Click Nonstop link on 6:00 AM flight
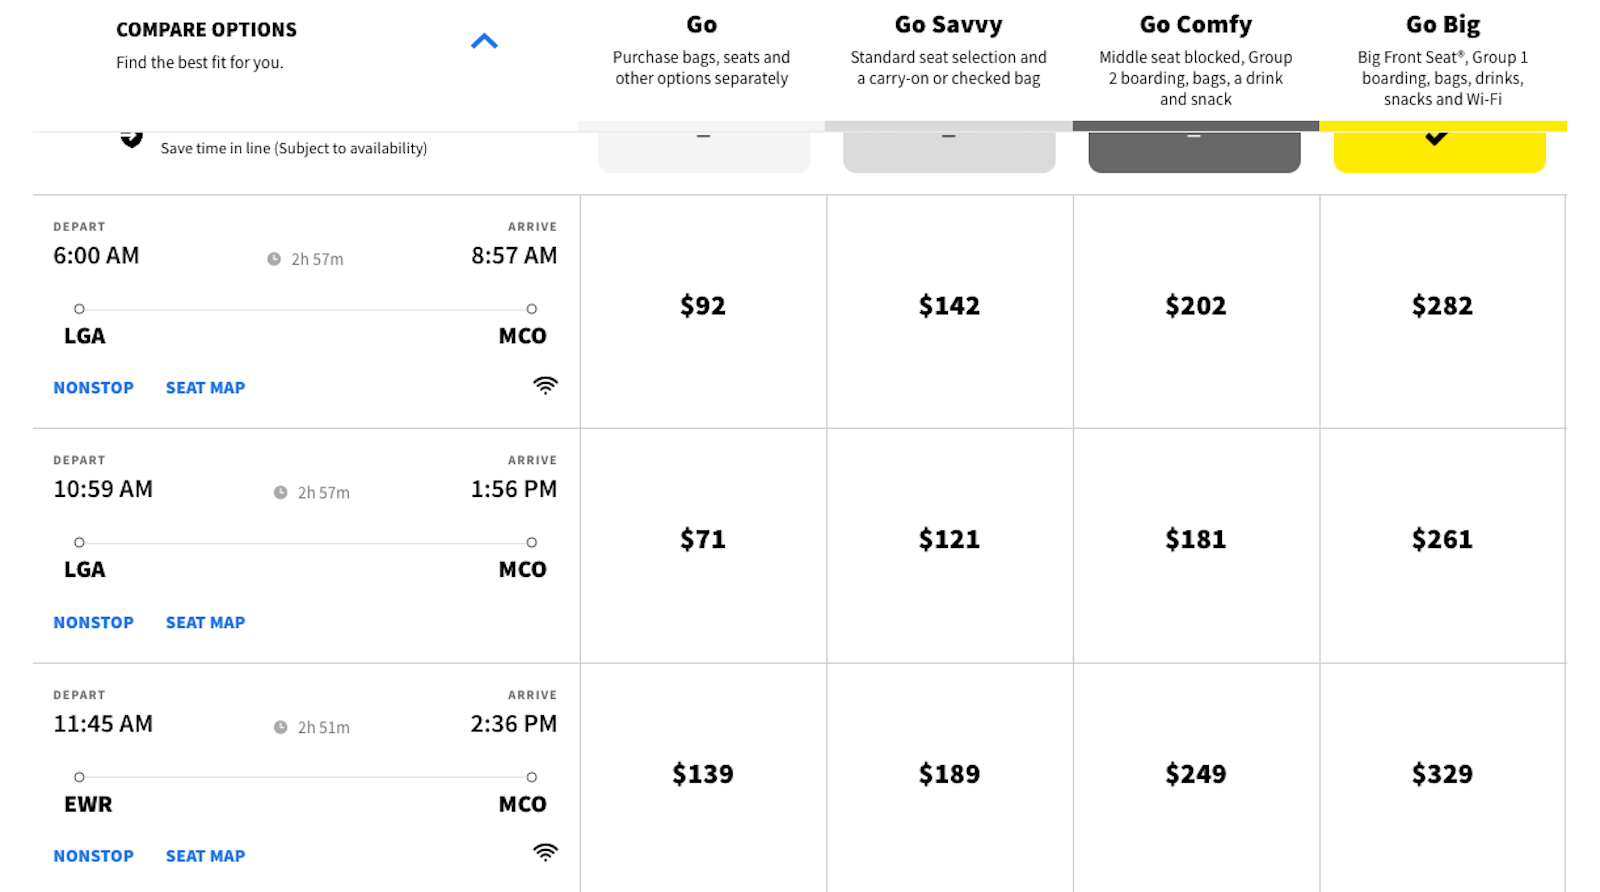Image resolution: width=1600 pixels, height=892 pixels. pyautogui.click(x=93, y=388)
